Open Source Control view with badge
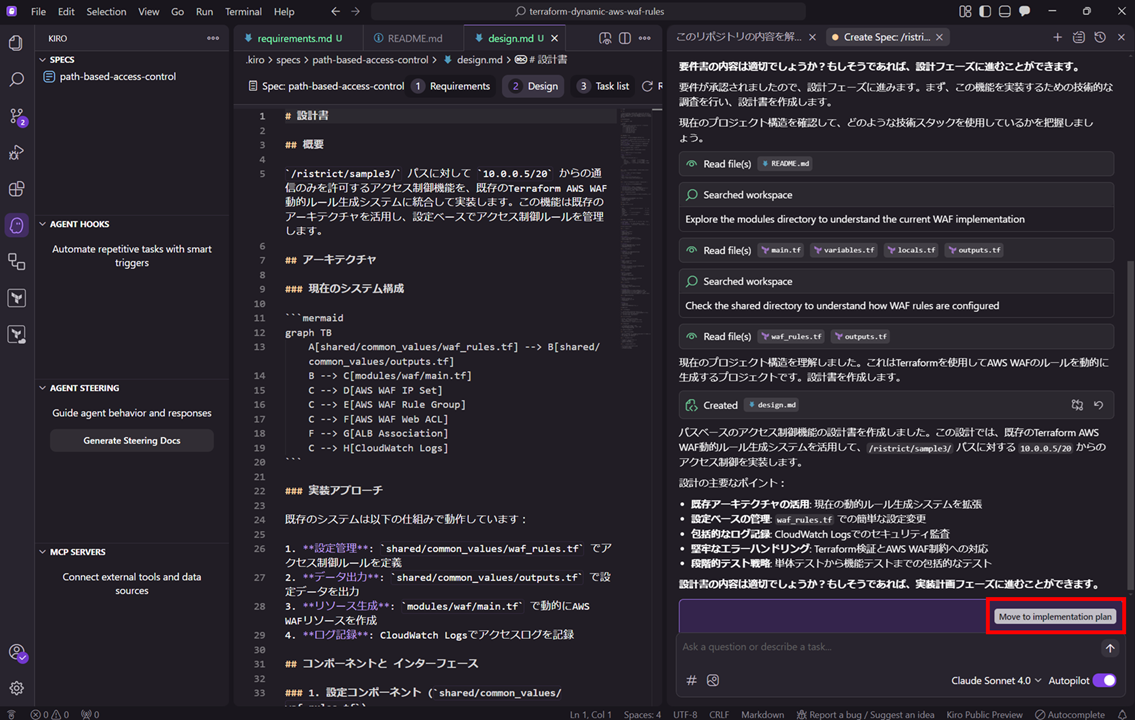 (x=16, y=116)
